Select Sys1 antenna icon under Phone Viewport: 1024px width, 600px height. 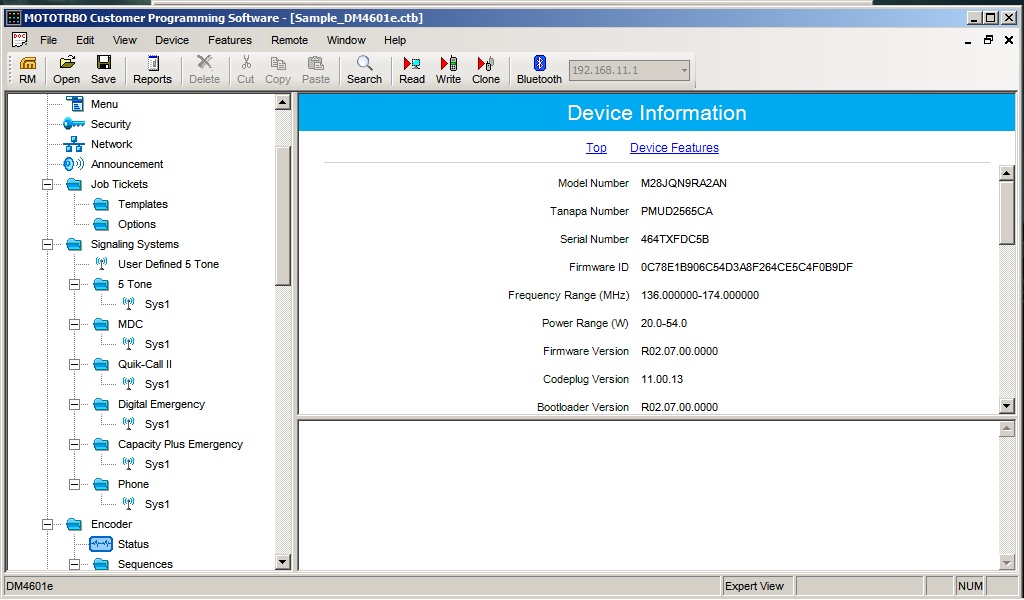point(129,503)
